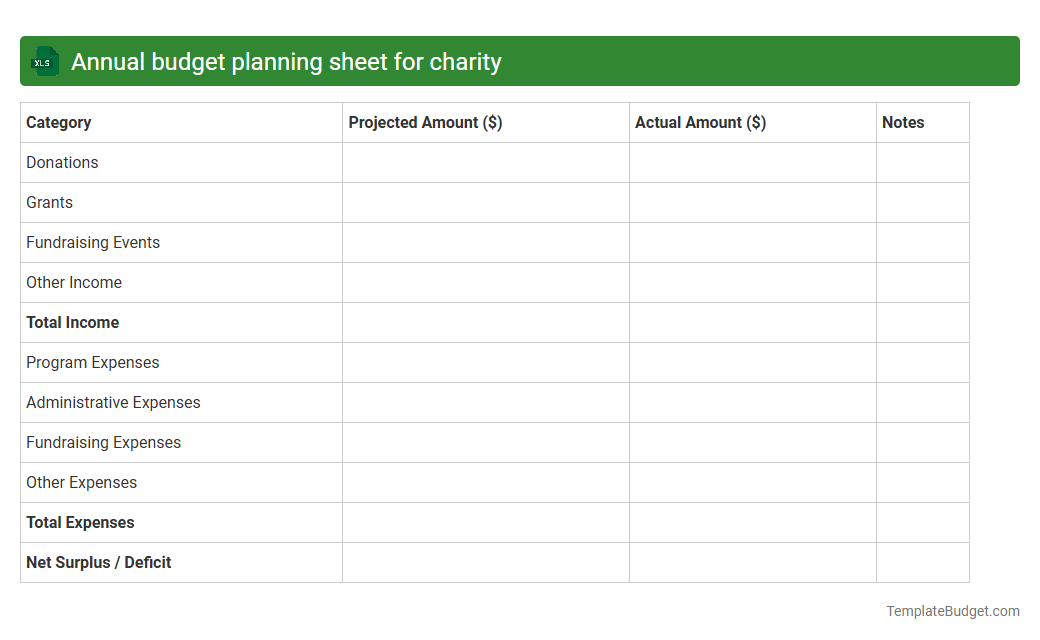Click the Donations row label
This screenshot has width=1040, height=640.
click(x=62, y=162)
